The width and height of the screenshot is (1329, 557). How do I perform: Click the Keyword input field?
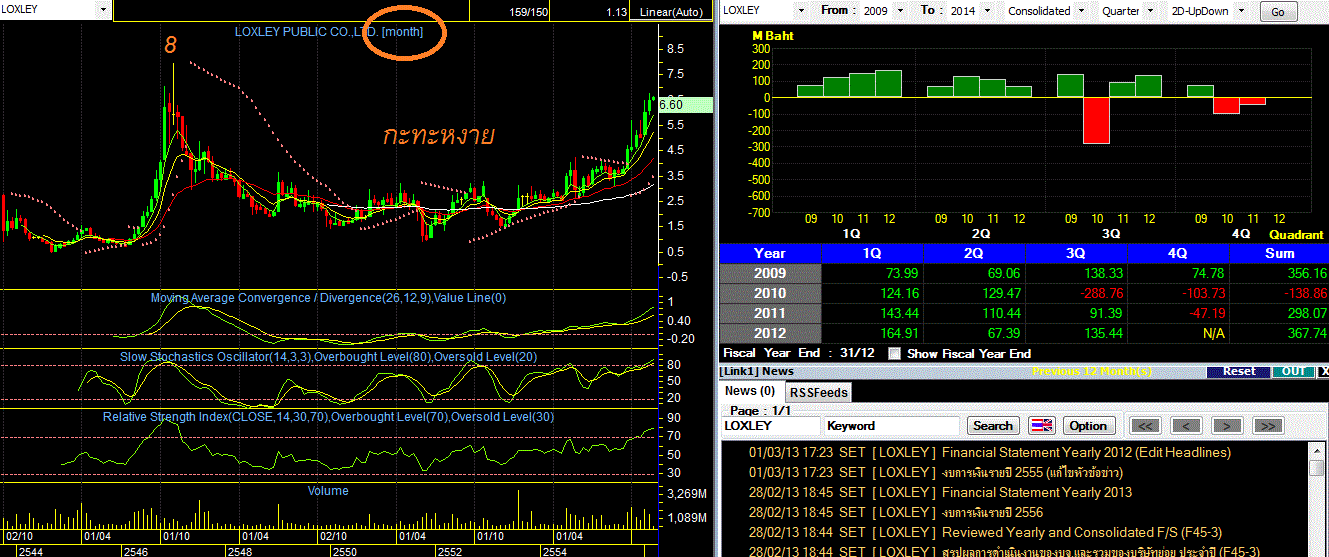tap(892, 425)
